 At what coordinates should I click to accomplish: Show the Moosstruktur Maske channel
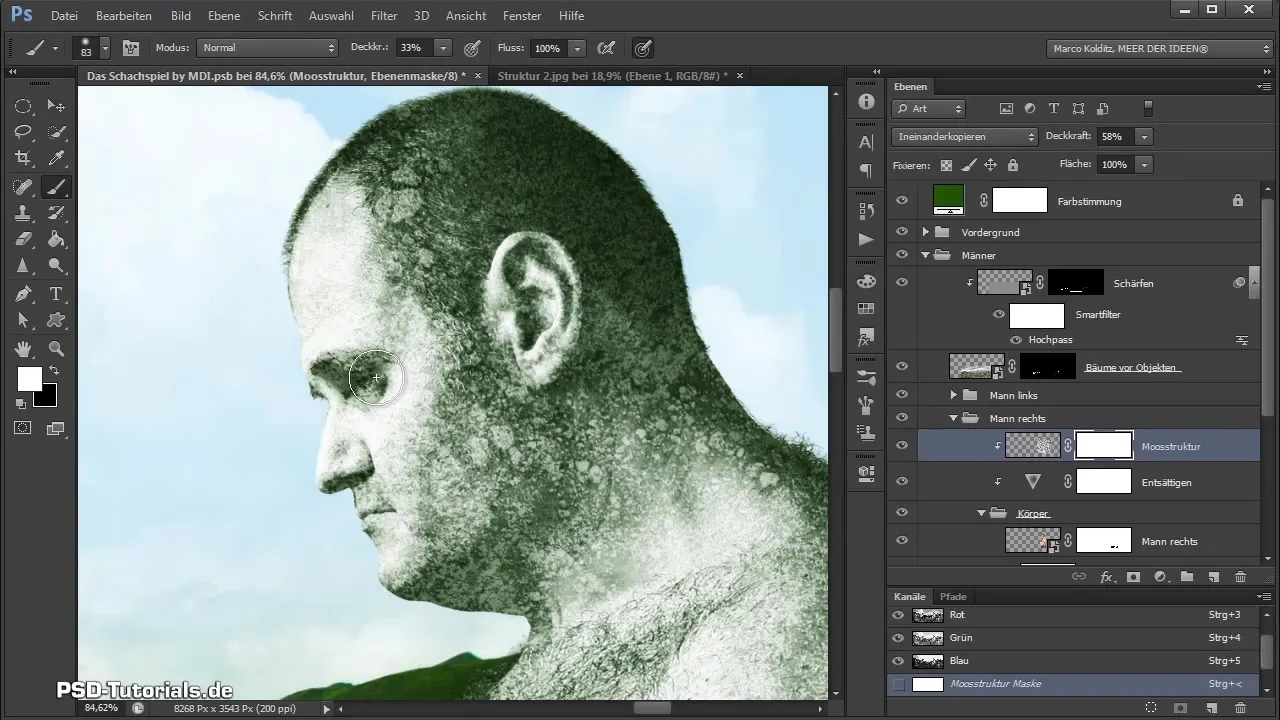click(897, 684)
